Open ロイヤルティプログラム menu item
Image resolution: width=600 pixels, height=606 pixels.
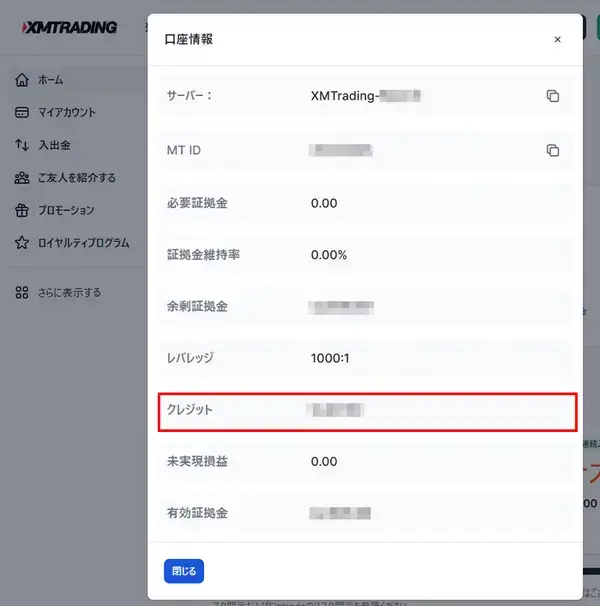coord(84,243)
